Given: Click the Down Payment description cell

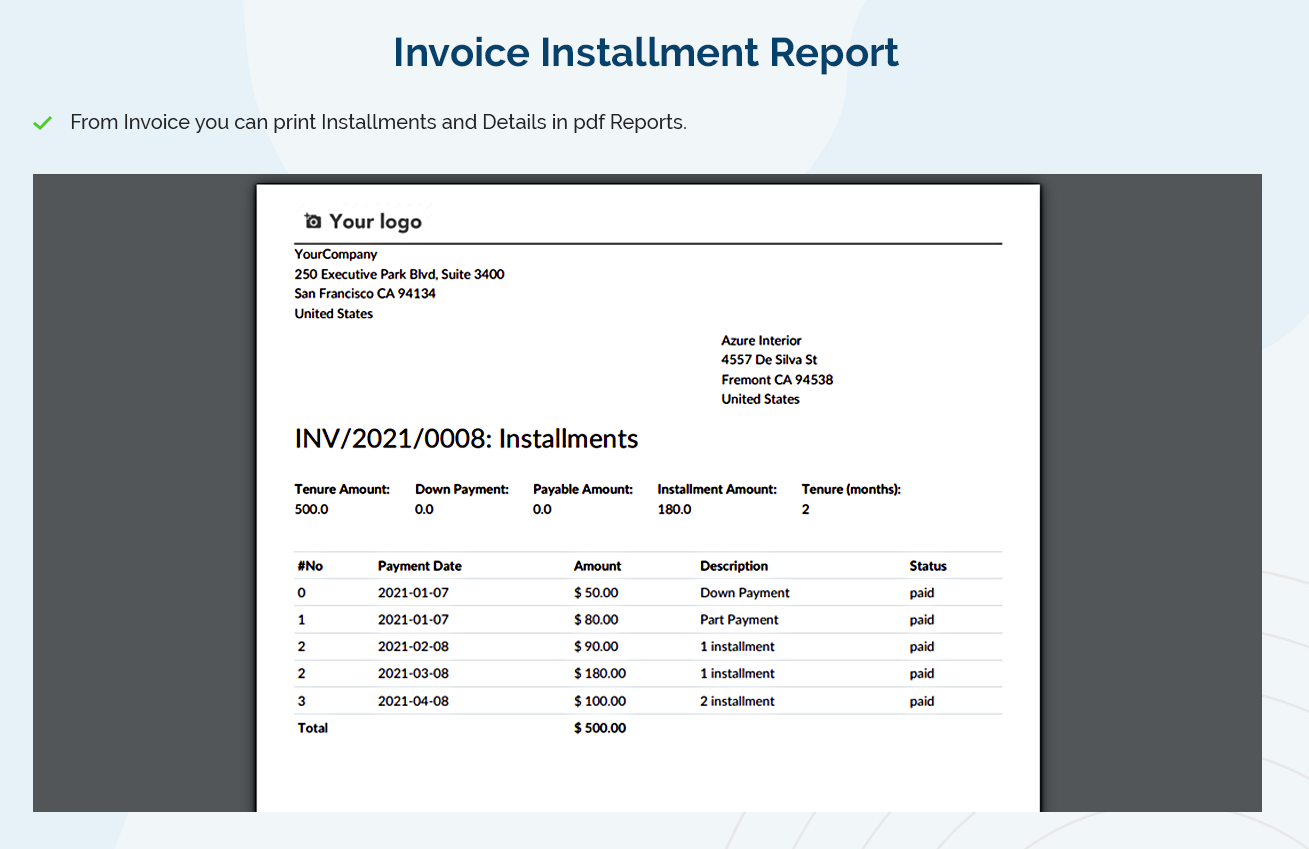Looking at the screenshot, I should [745, 593].
